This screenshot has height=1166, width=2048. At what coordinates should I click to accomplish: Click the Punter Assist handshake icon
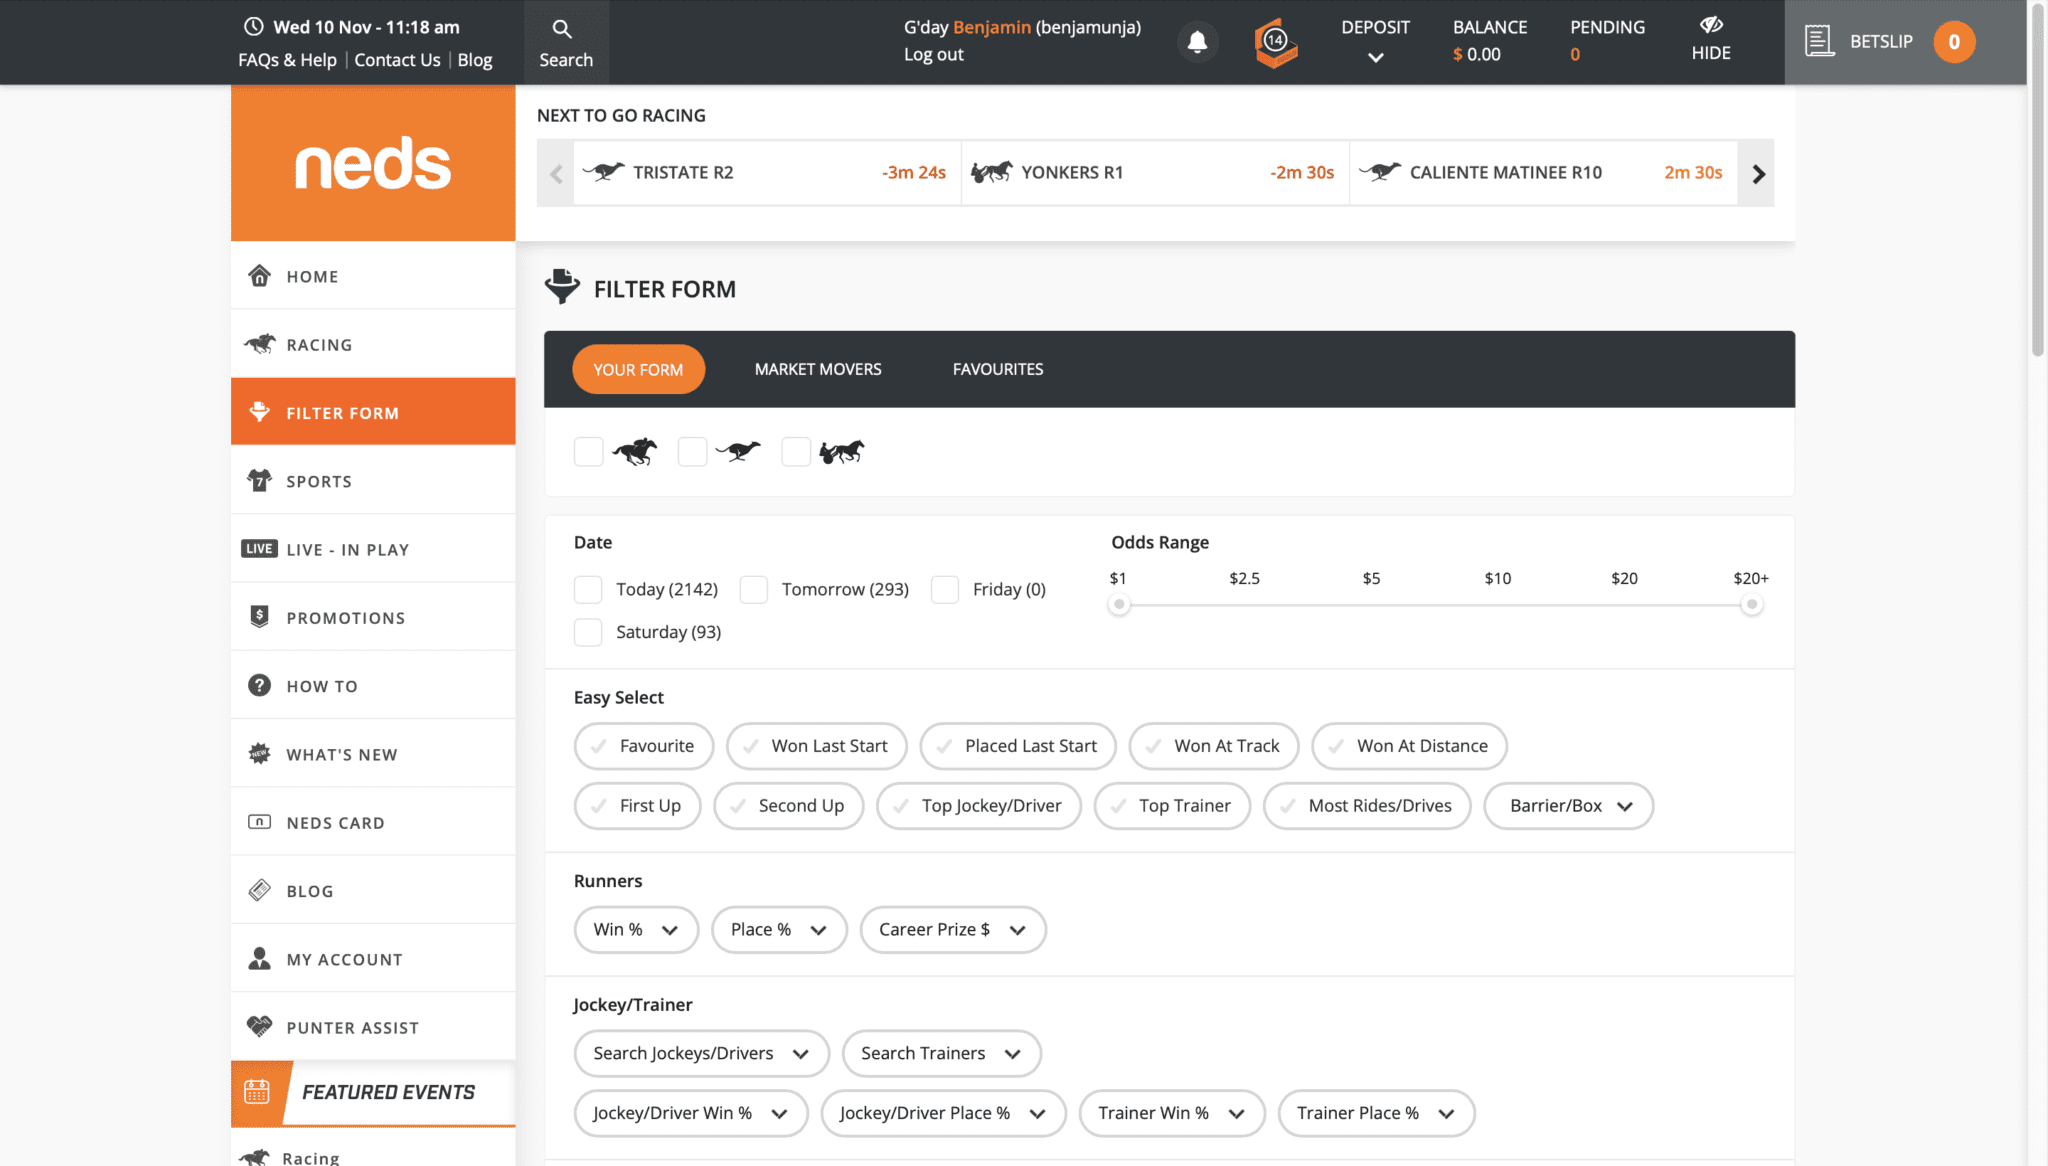[x=260, y=1026]
